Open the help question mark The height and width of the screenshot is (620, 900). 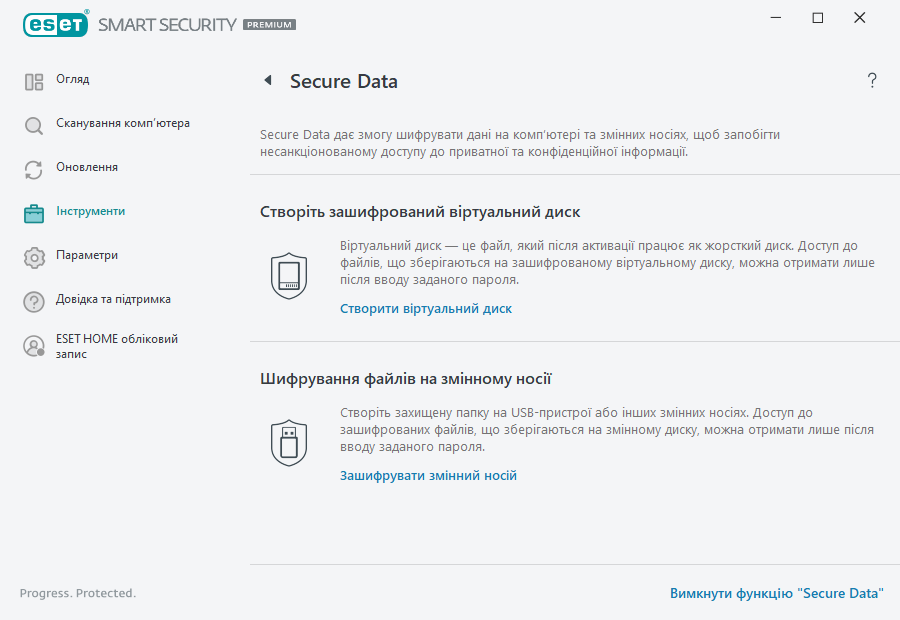871,80
